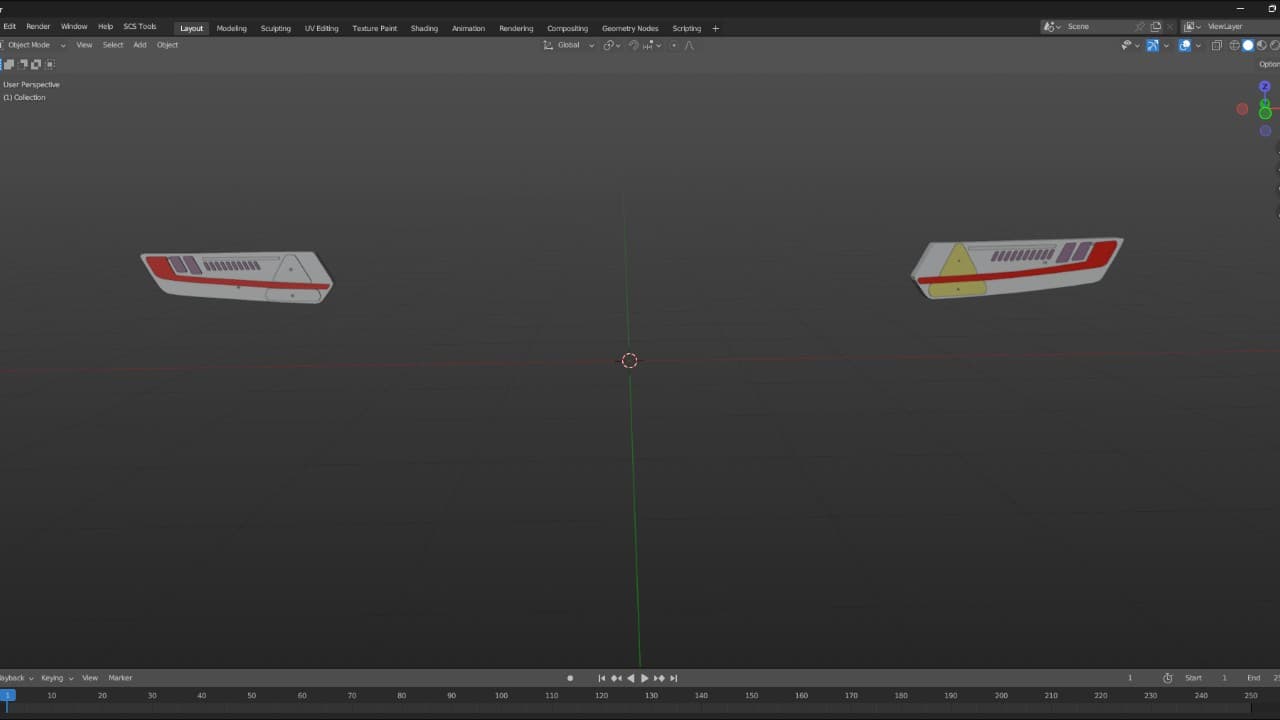Click the ViewLayer name field

[x=1240, y=27]
